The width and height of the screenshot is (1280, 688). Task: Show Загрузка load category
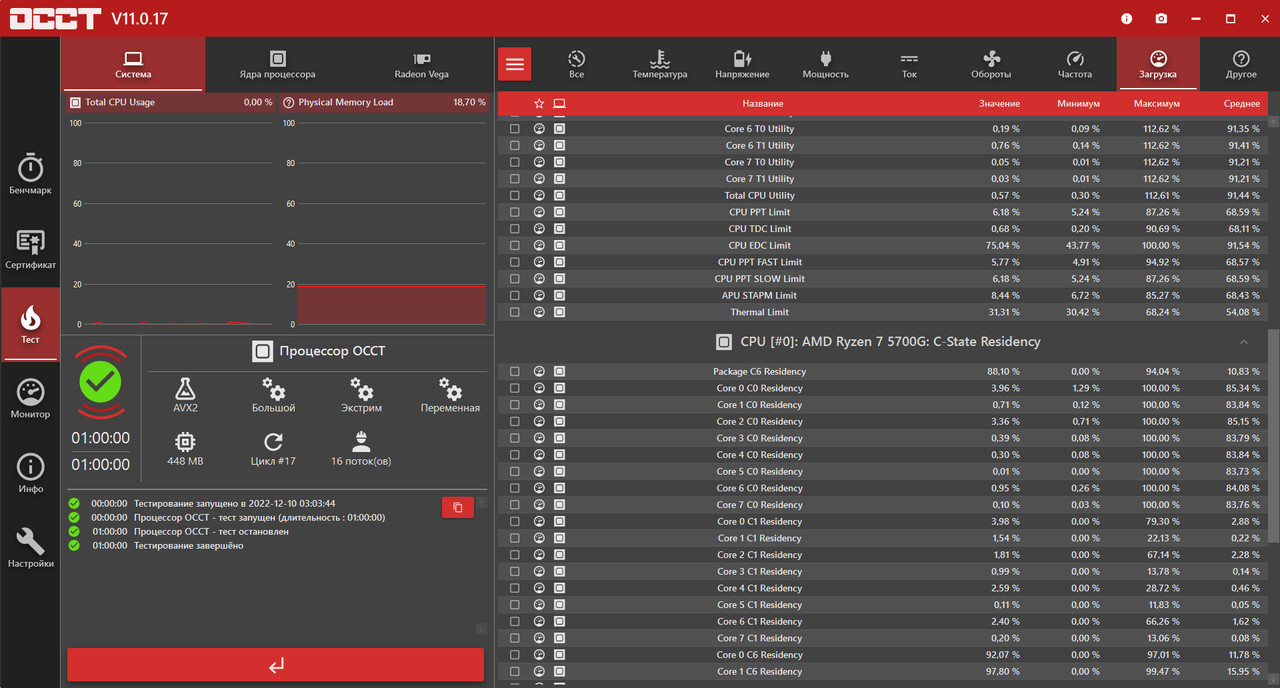pyautogui.click(x=1157, y=64)
